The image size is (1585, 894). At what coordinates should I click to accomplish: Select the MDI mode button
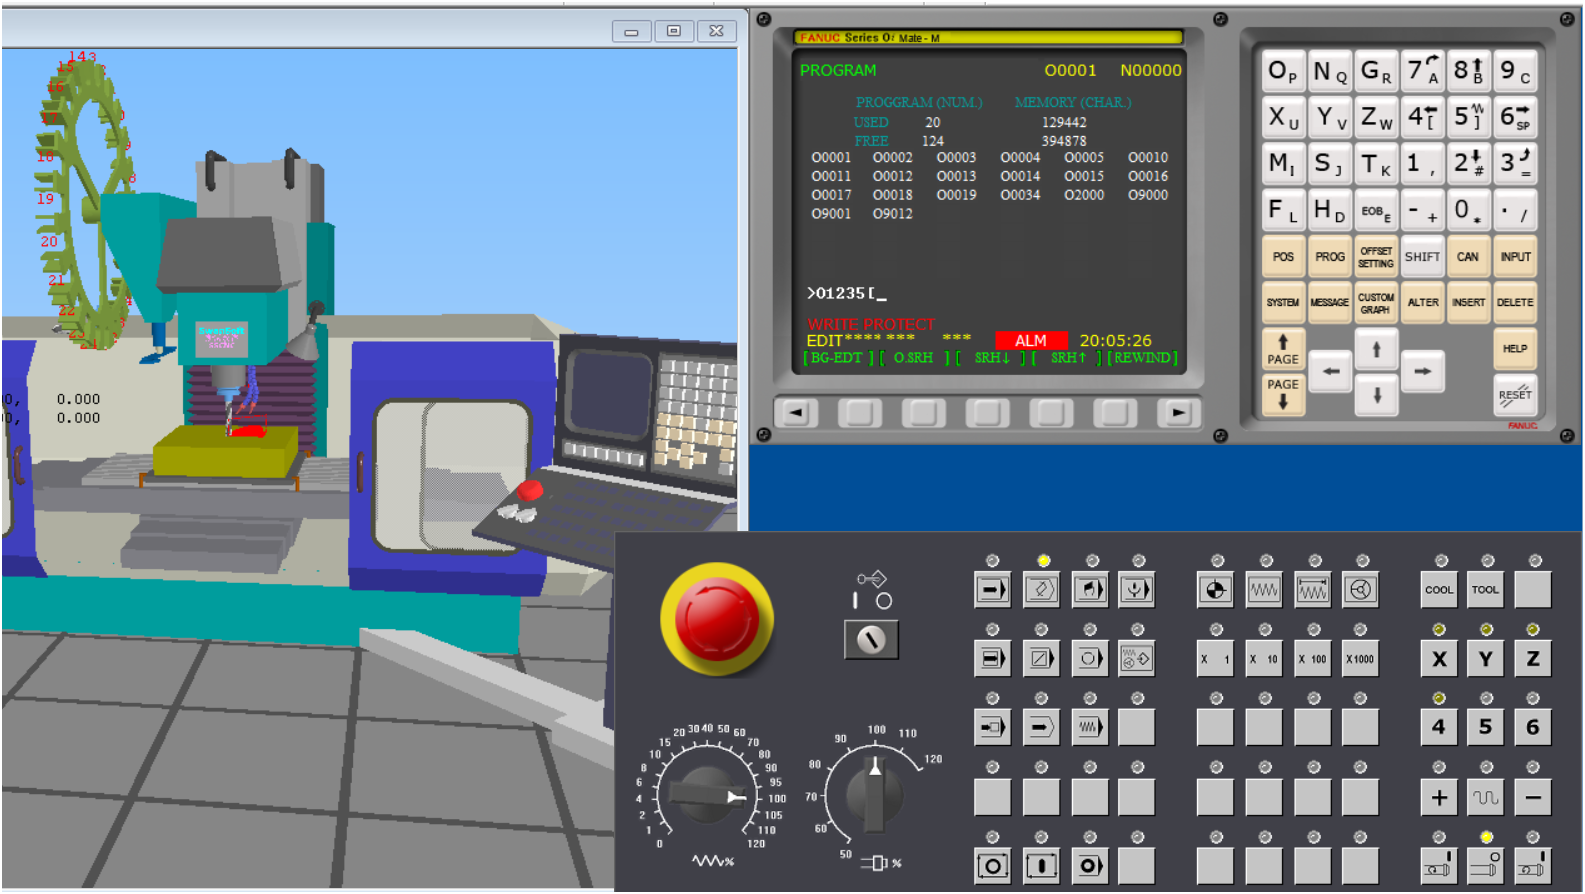point(1090,590)
